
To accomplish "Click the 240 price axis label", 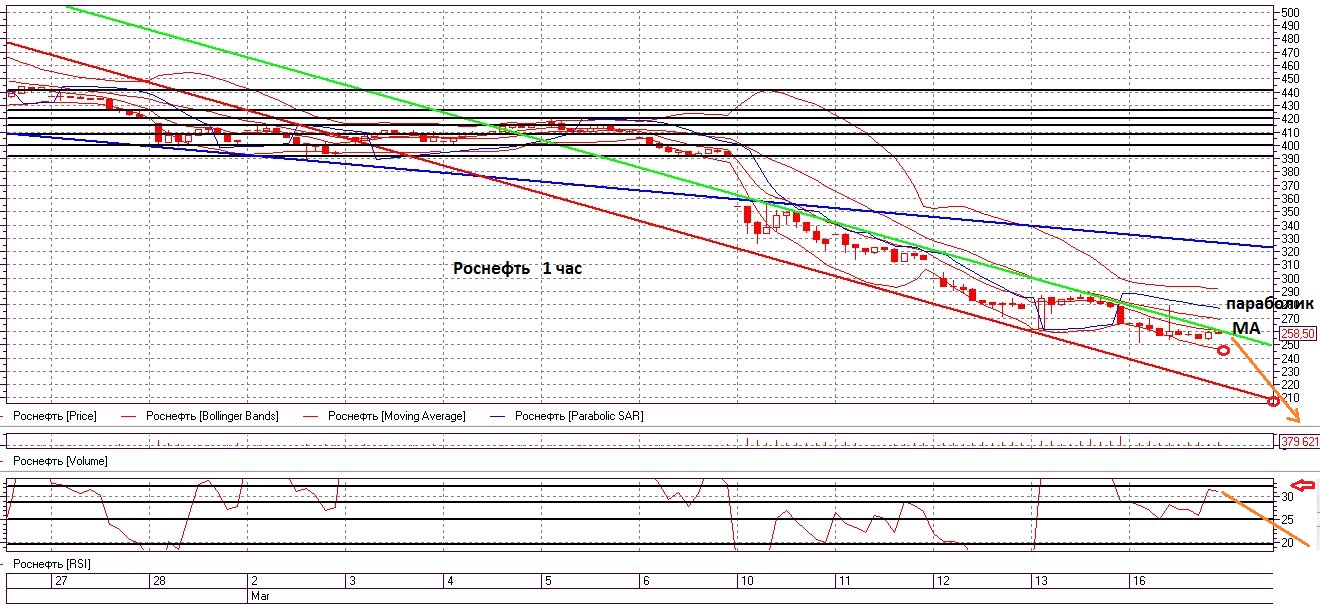I will [x=1290, y=359].
